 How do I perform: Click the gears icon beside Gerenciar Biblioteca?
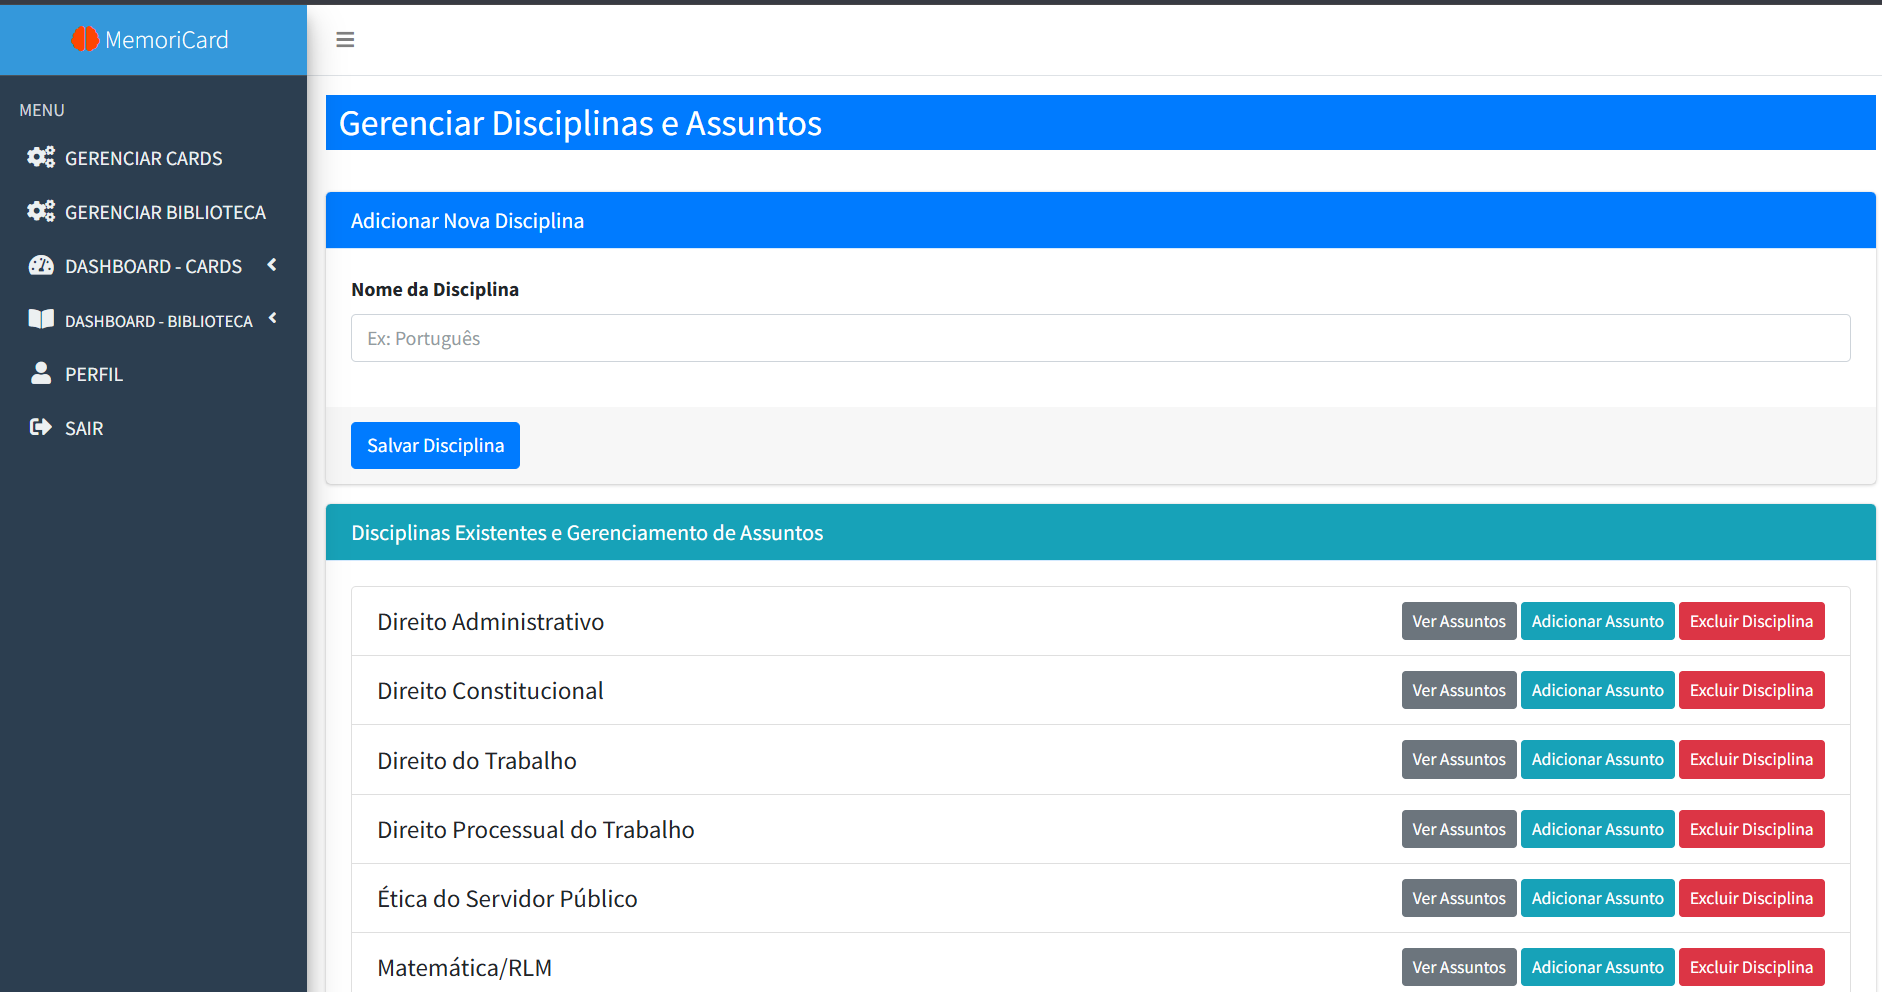pyautogui.click(x=41, y=212)
